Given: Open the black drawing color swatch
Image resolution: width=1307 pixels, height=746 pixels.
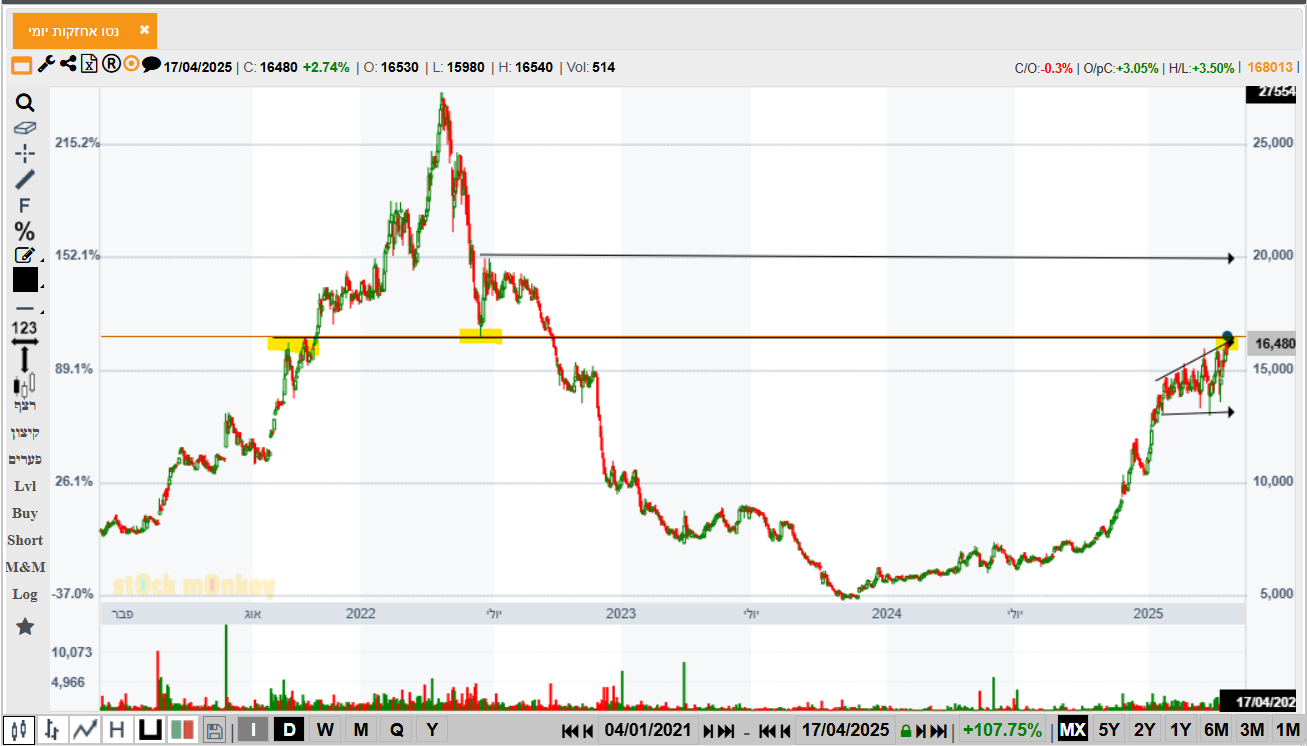Looking at the screenshot, I should [25, 280].
